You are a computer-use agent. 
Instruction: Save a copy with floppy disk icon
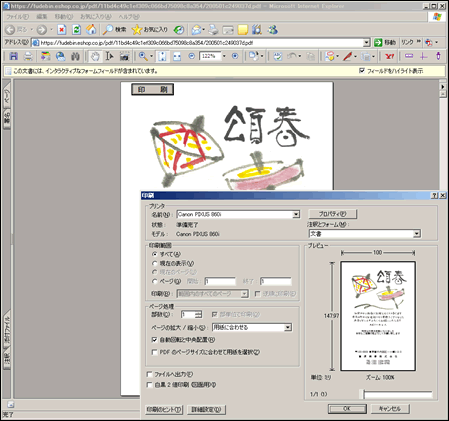point(13,56)
